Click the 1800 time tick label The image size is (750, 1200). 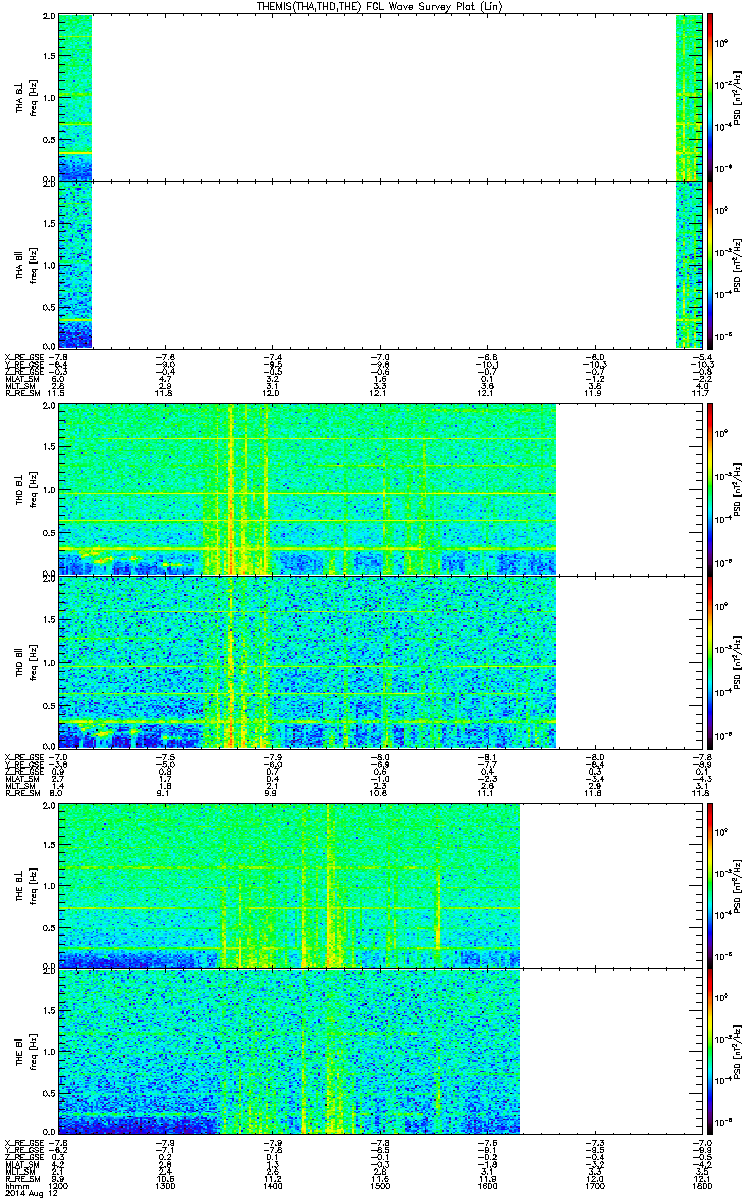coord(702,1184)
